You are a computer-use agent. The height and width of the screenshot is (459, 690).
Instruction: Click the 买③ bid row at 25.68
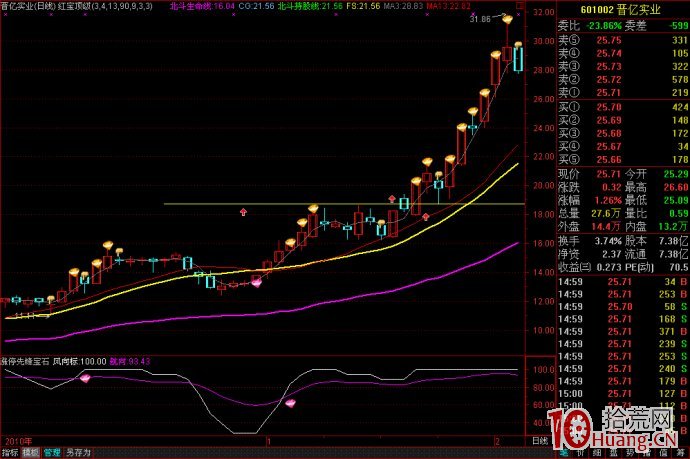pos(623,133)
